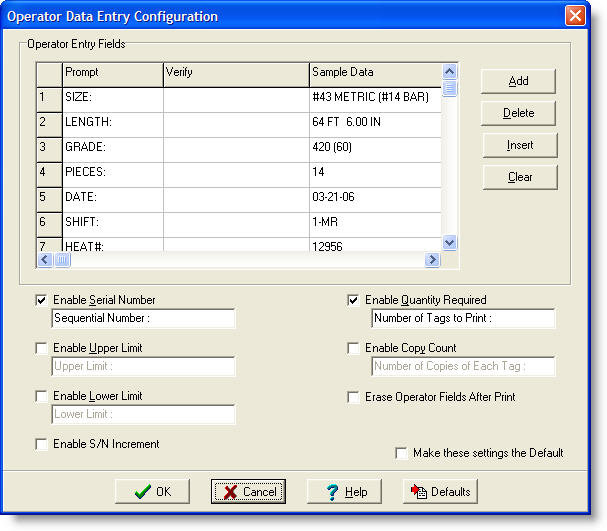Screen dimensions: 607x531
Task: Select row header number 4
Action: point(49,175)
